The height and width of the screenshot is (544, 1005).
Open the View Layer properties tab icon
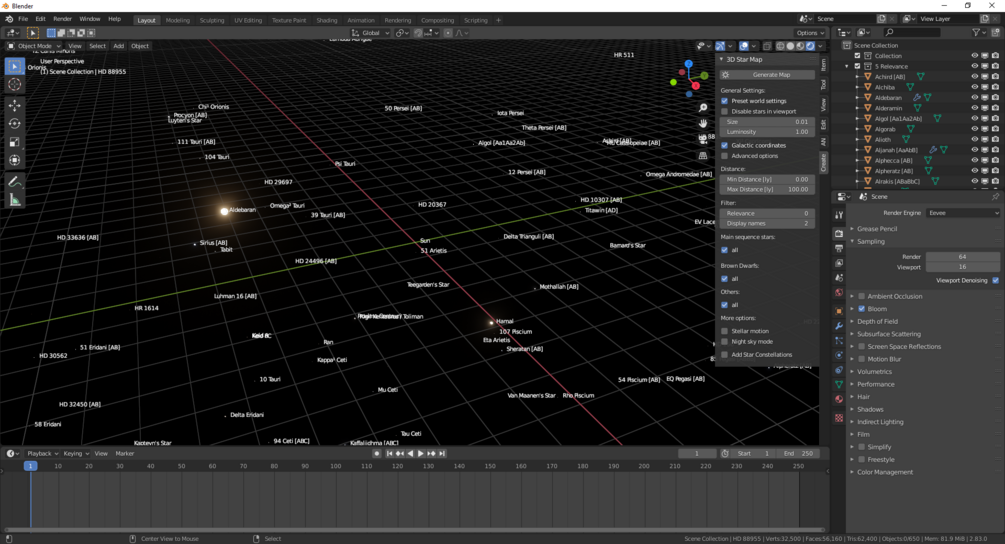[x=839, y=263]
